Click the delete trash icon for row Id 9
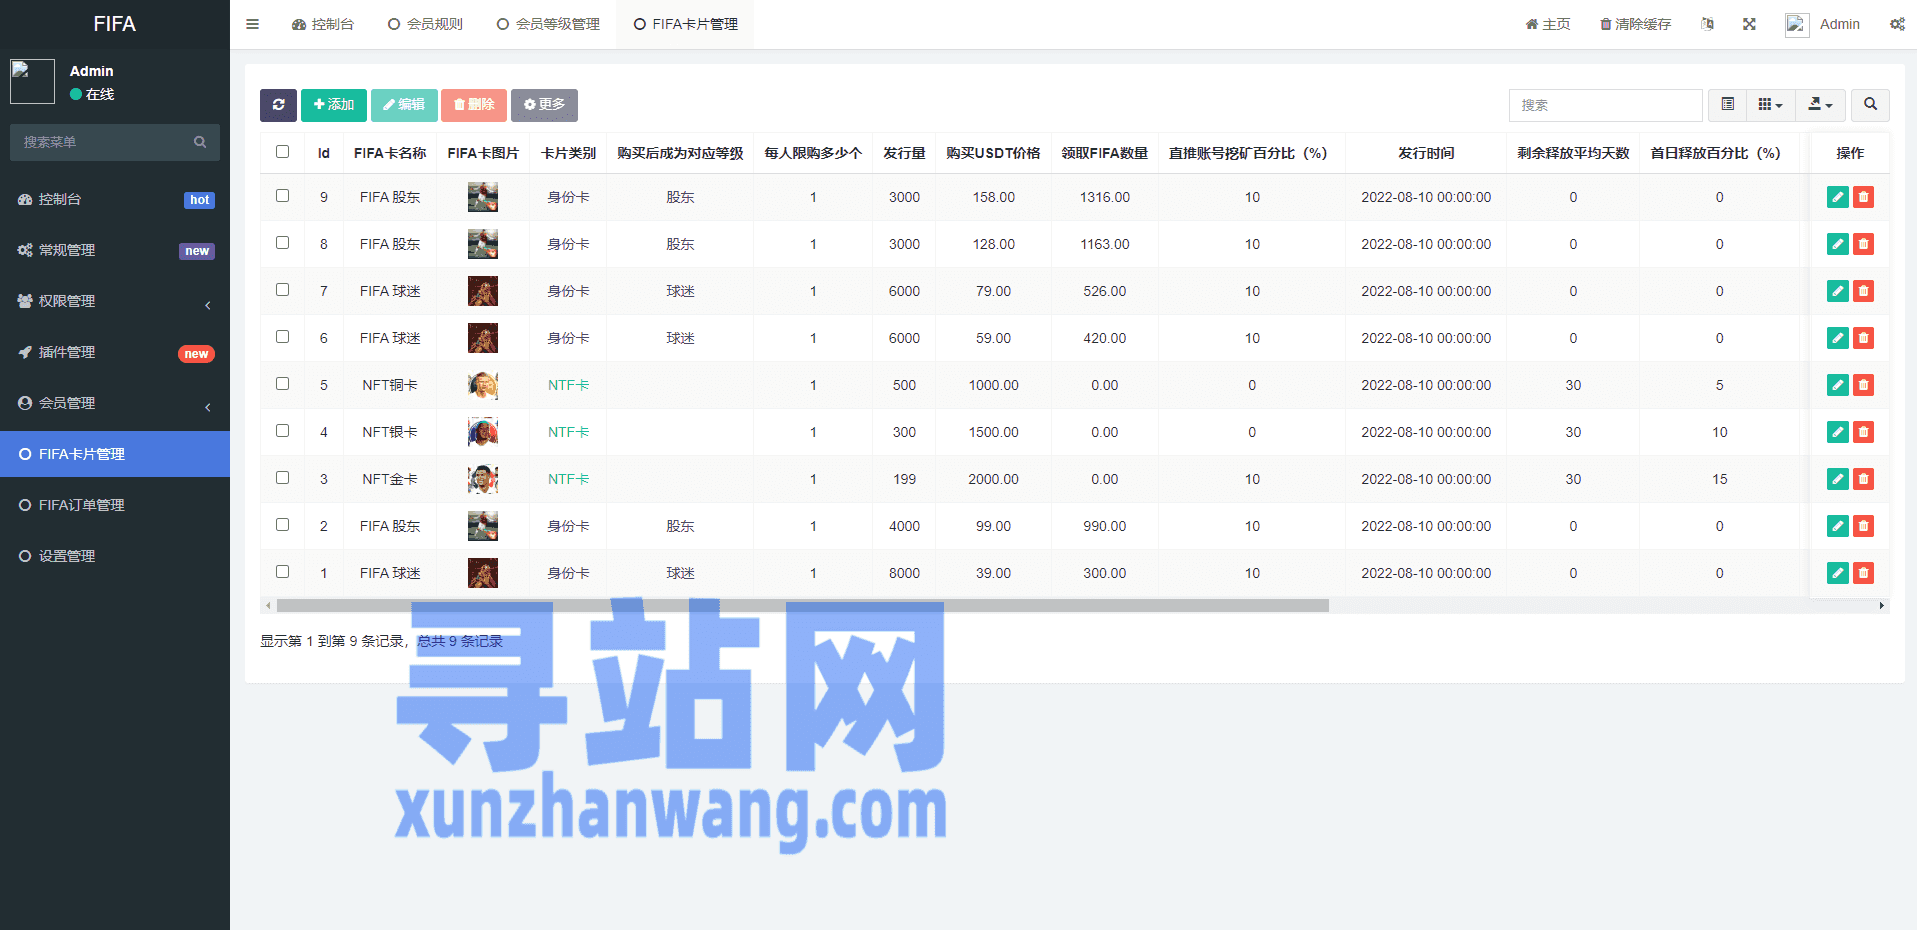The height and width of the screenshot is (930, 1917). coord(1863,197)
